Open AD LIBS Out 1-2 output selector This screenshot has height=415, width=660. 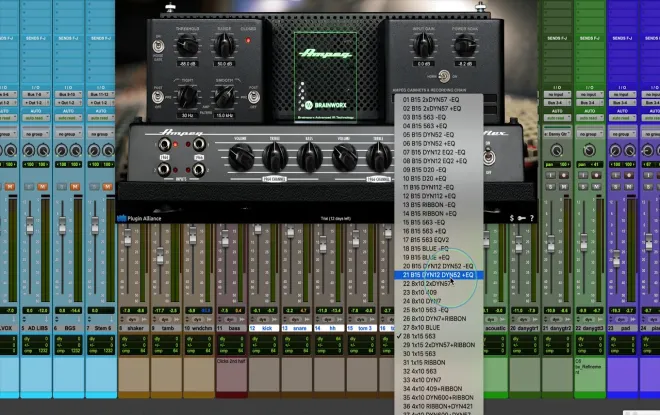click(35, 103)
